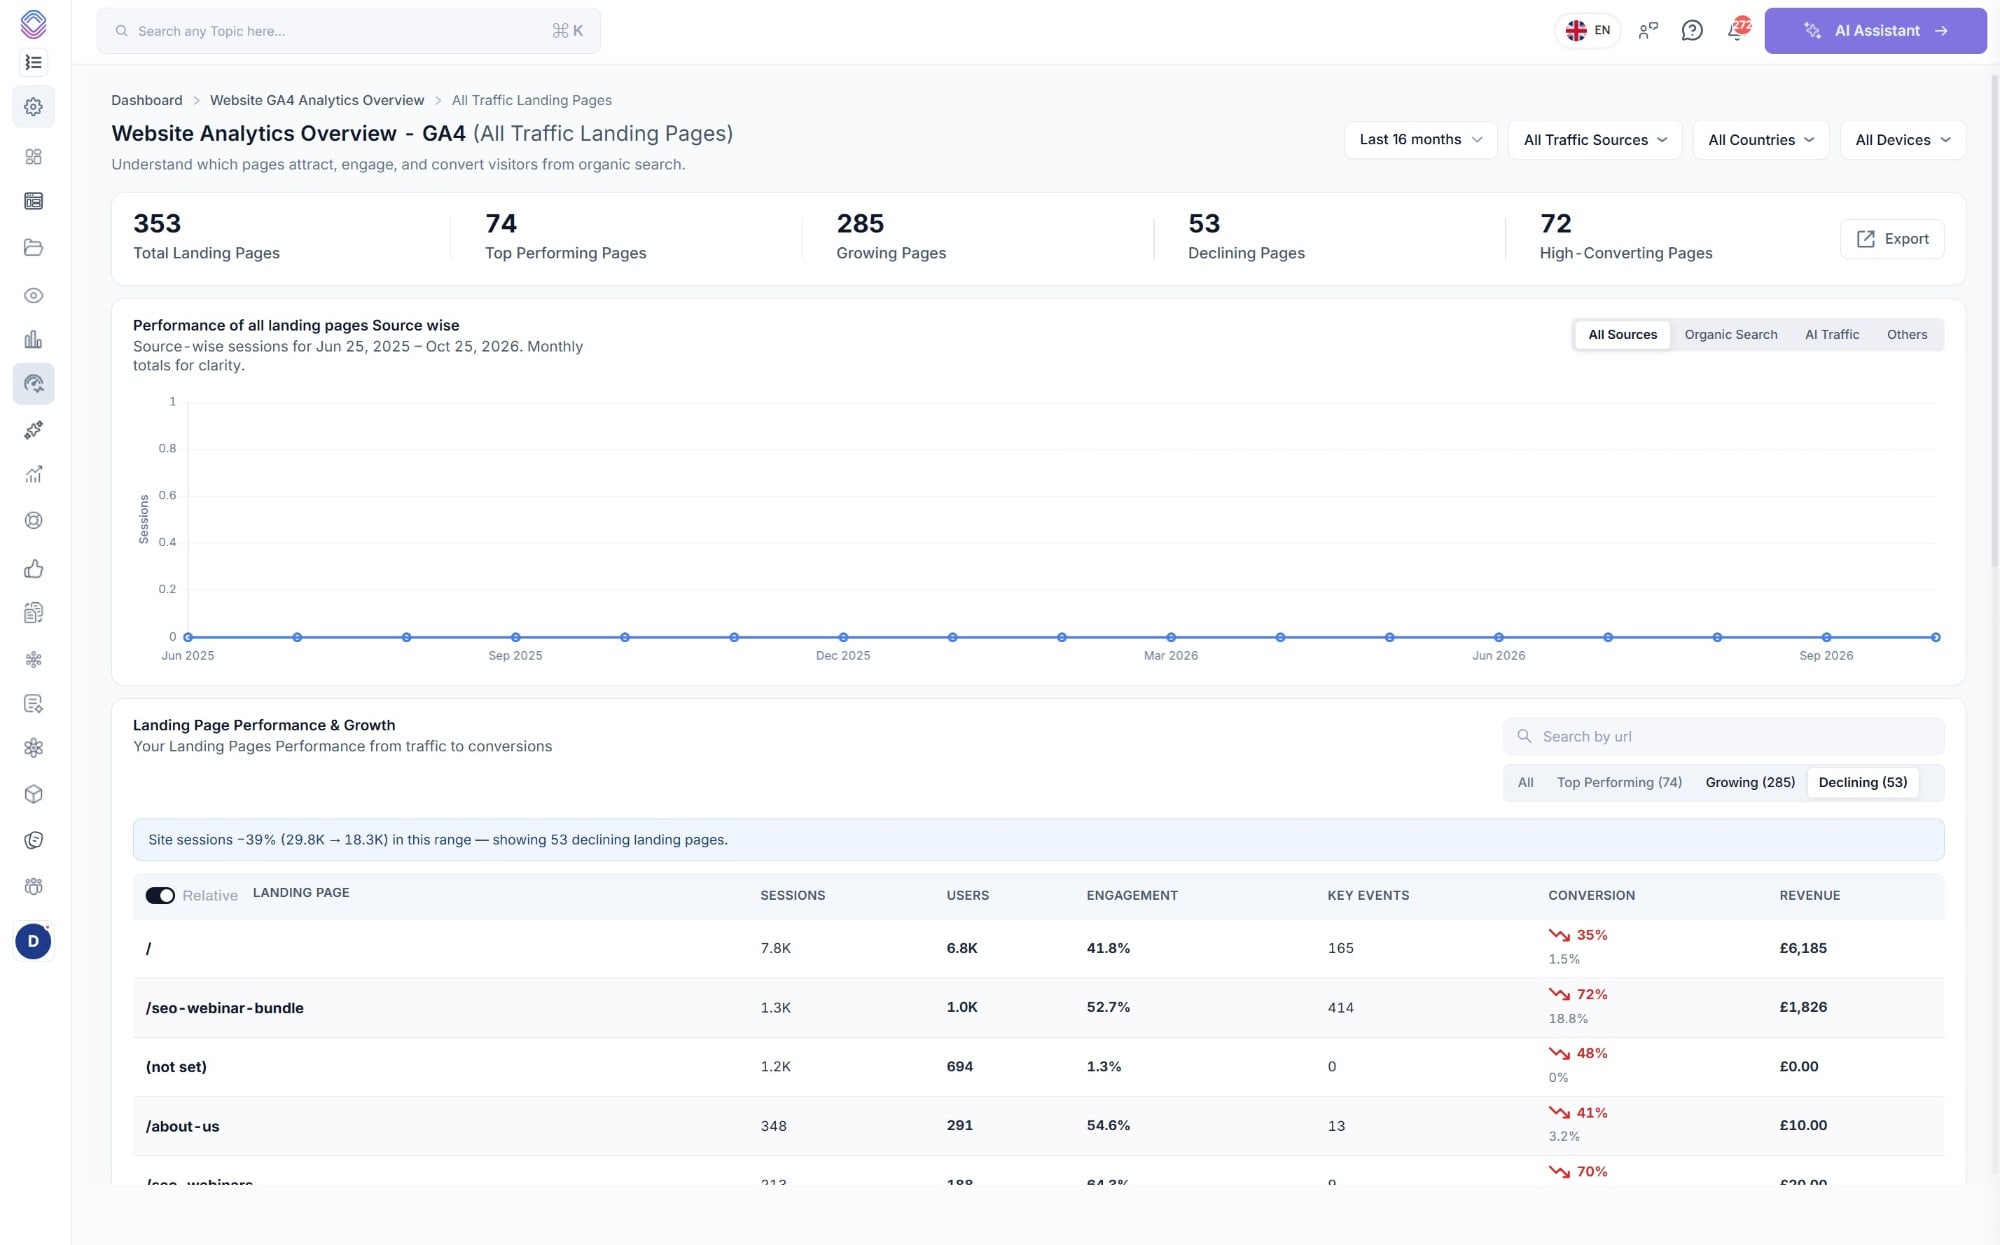The height and width of the screenshot is (1245, 2000).
Task: Switch chart to the Organic Search tab
Action: click(1731, 335)
